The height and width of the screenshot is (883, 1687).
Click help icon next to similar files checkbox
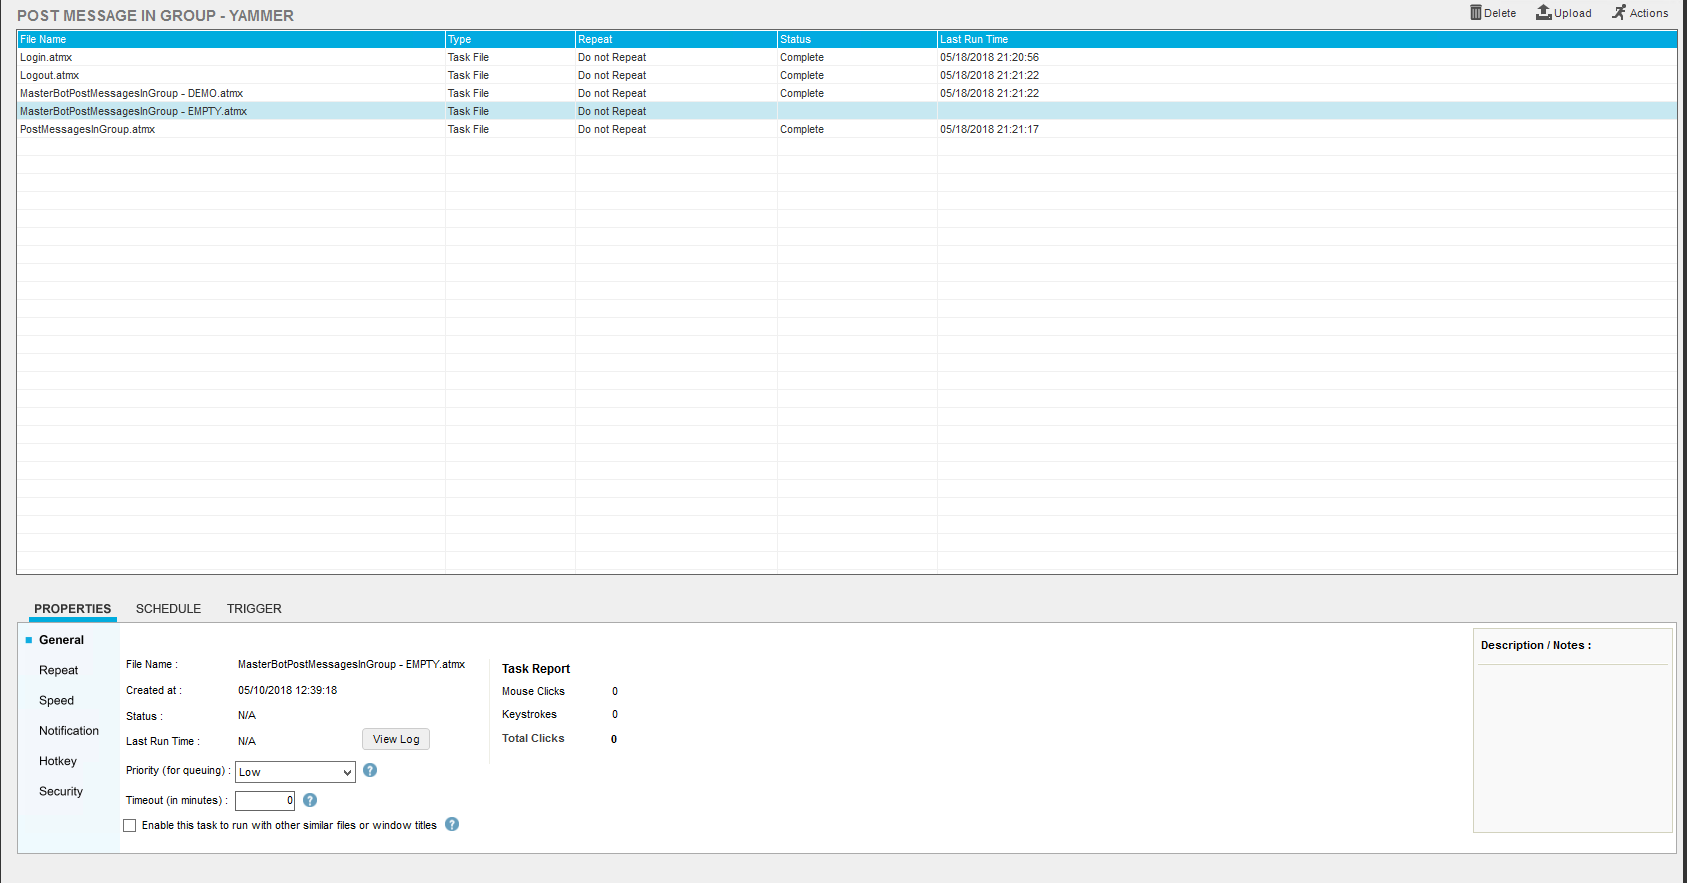point(452,825)
